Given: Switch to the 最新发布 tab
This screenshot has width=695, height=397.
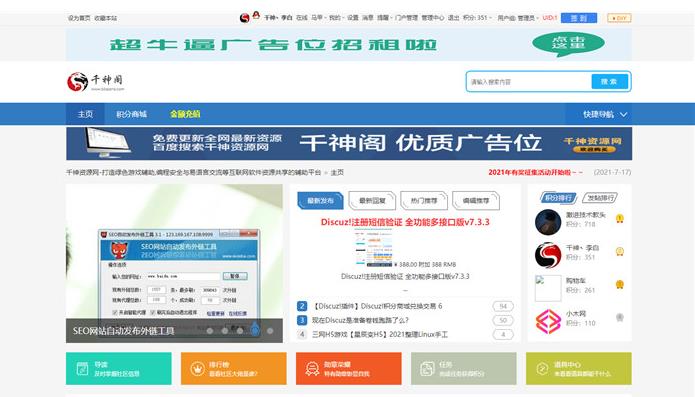Looking at the screenshot, I should point(320,201).
